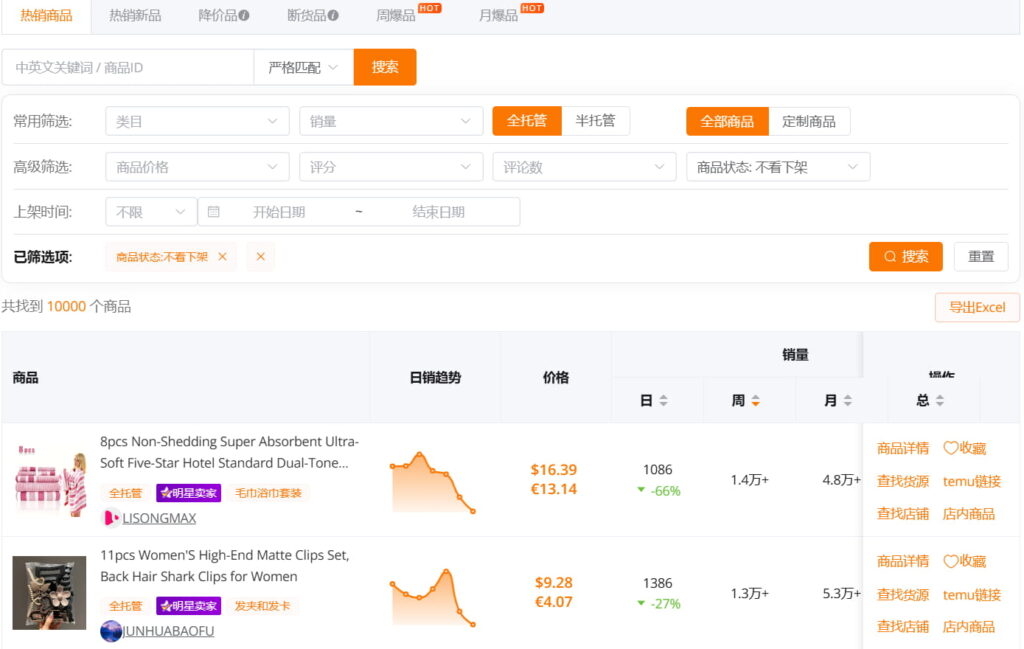
Task: Open the info icon next to 降价品
Action: [x=242, y=16]
